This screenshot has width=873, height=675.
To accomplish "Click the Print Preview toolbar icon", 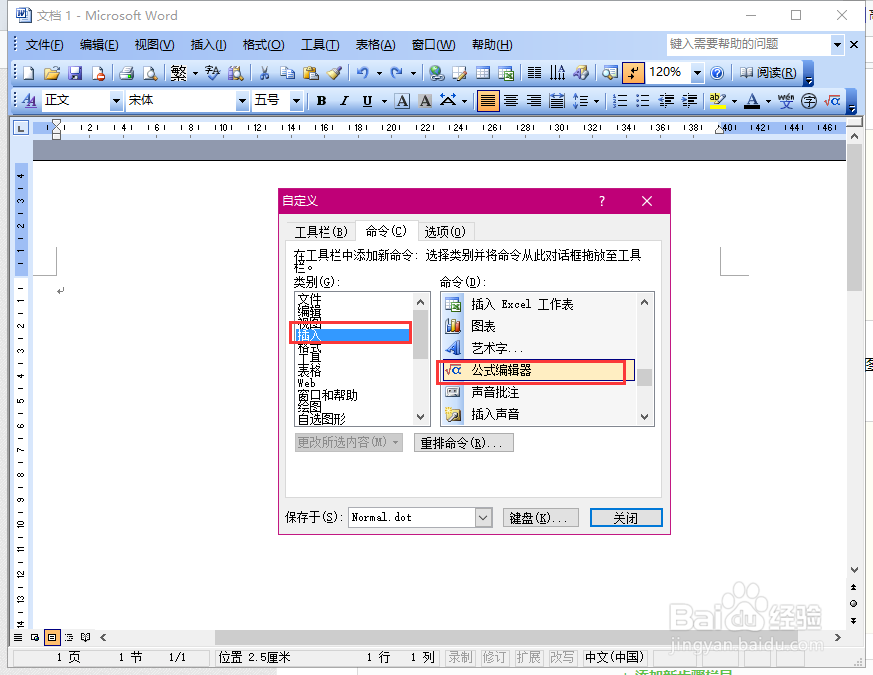I will pos(150,73).
